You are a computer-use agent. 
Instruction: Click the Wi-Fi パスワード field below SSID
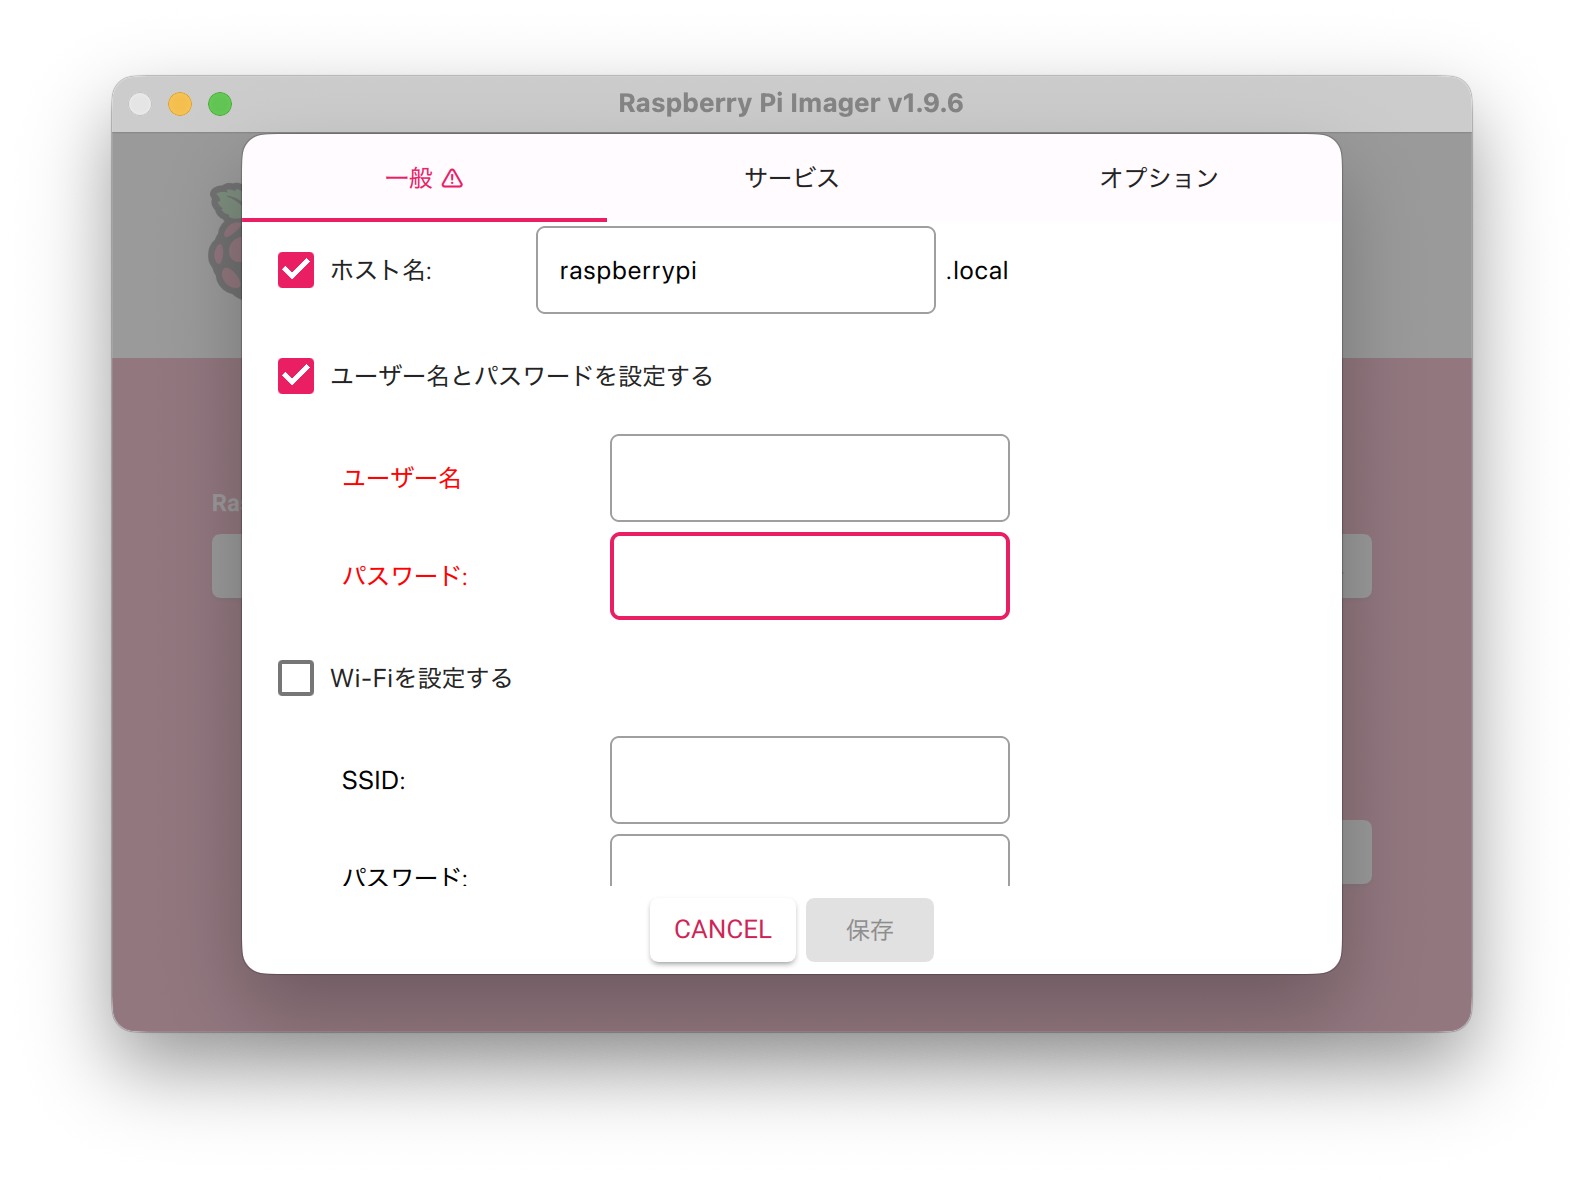click(x=809, y=863)
